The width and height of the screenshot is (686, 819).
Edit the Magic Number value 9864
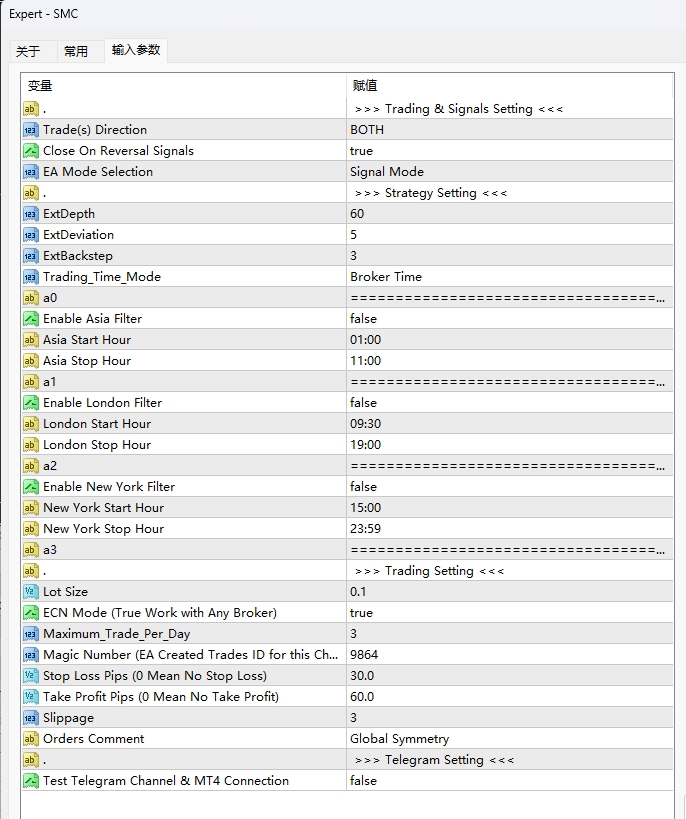[510, 654]
